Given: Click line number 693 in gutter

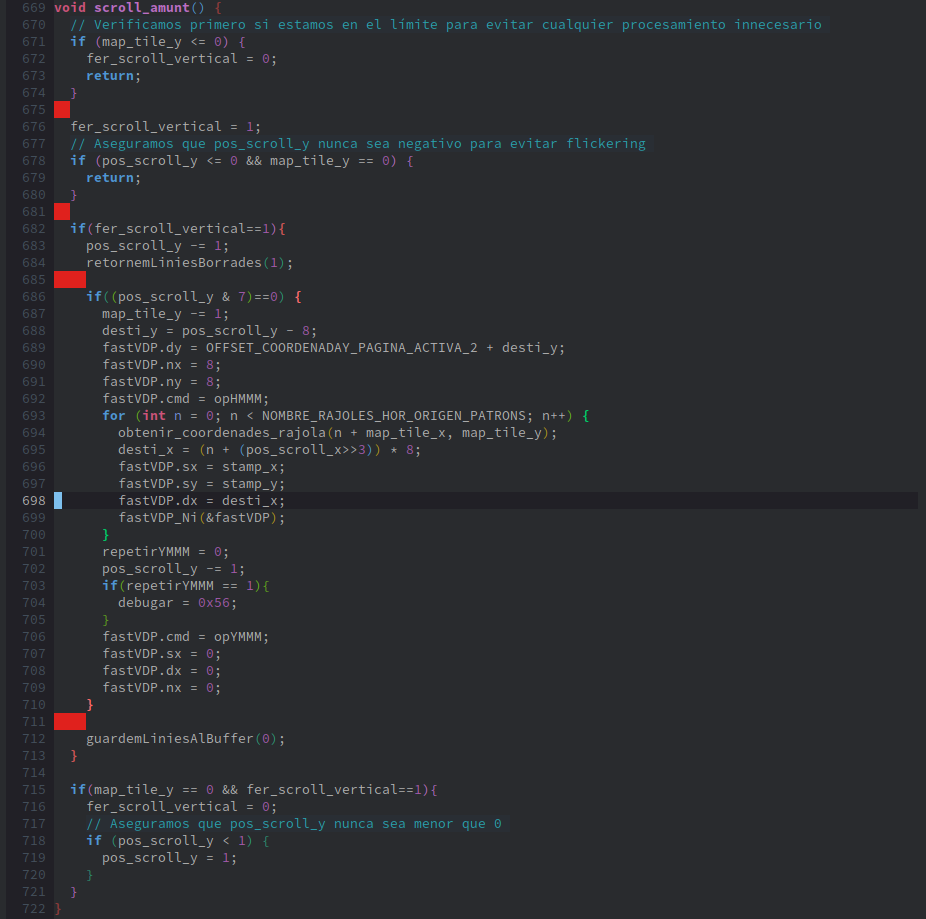Looking at the screenshot, I should [x=34, y=416].
